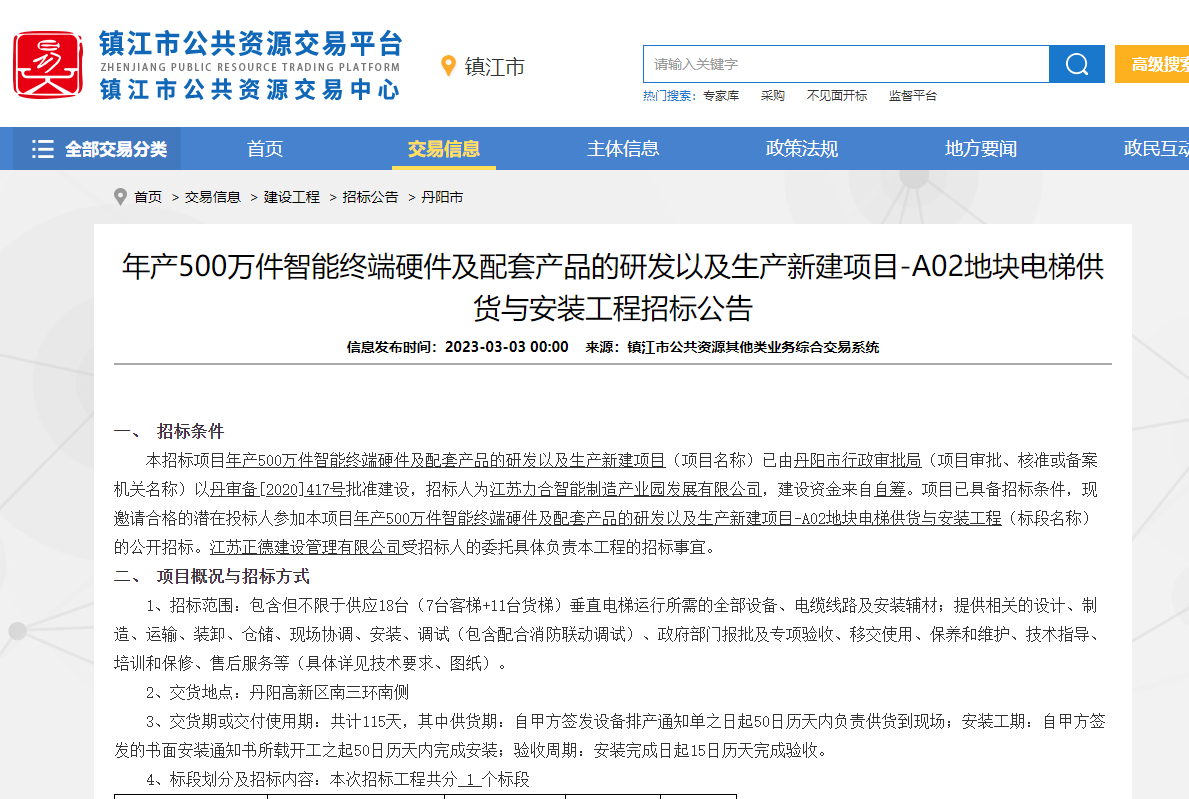Click the 监督平台 hot search link
Viewport: 1189px width, 799px height.
(912, 96)
